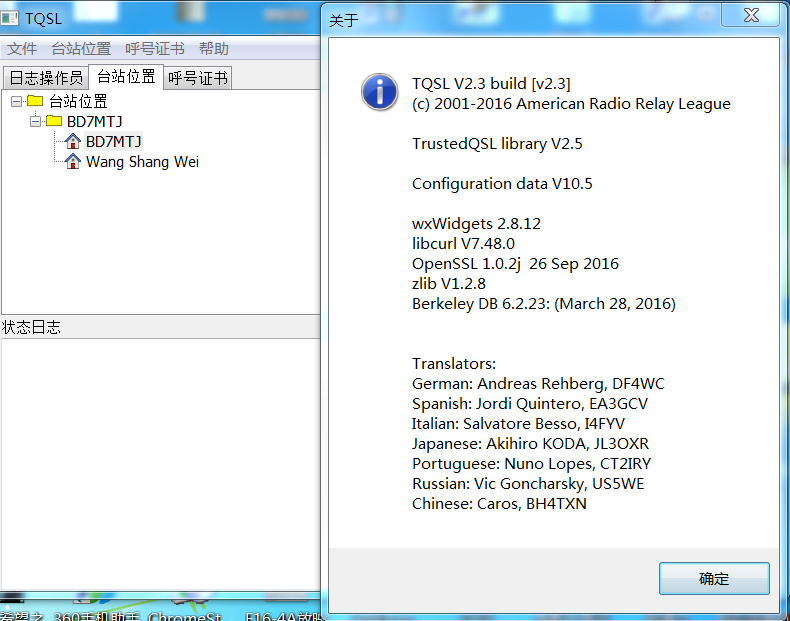Click the German translator Andreas Rehberg line
This screenshot has height=621, width=790.
tap(539, 384)
